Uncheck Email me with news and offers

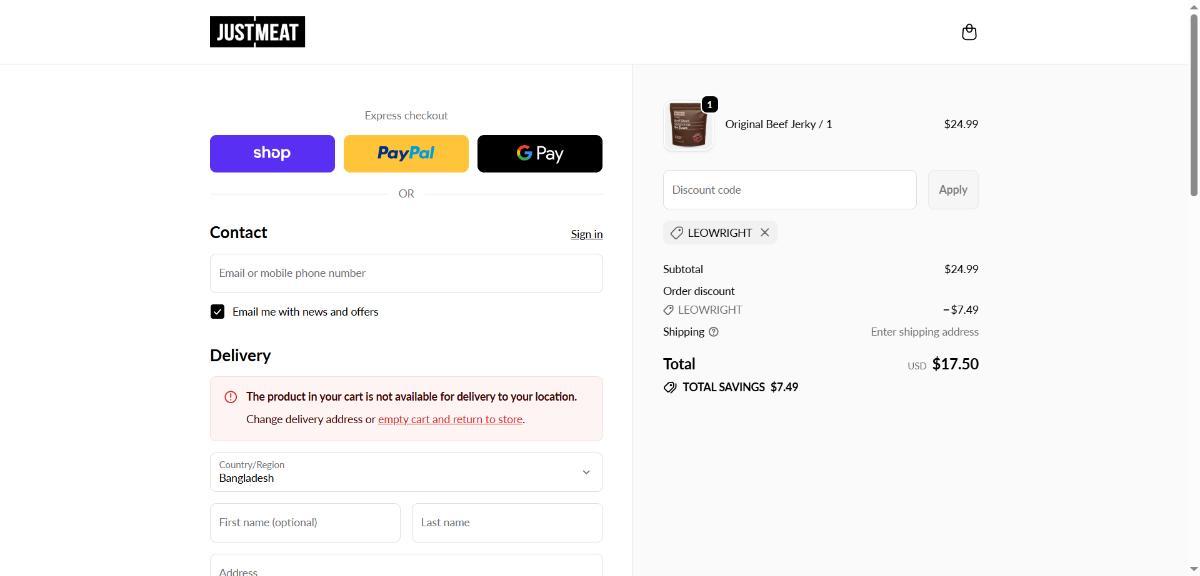pos(217,312)
